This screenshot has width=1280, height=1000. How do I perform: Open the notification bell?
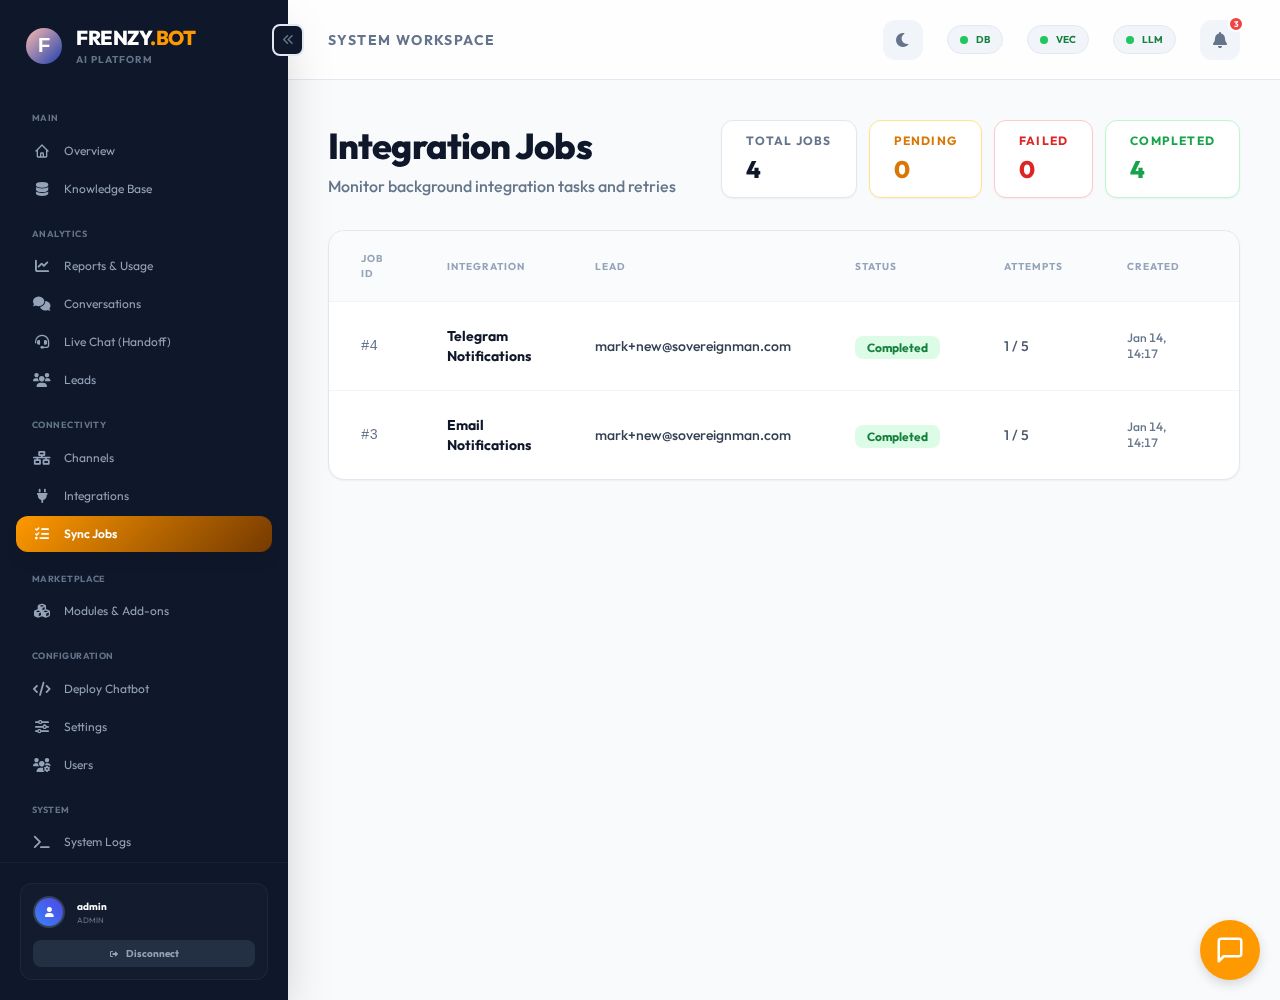tap(1219, 40)
